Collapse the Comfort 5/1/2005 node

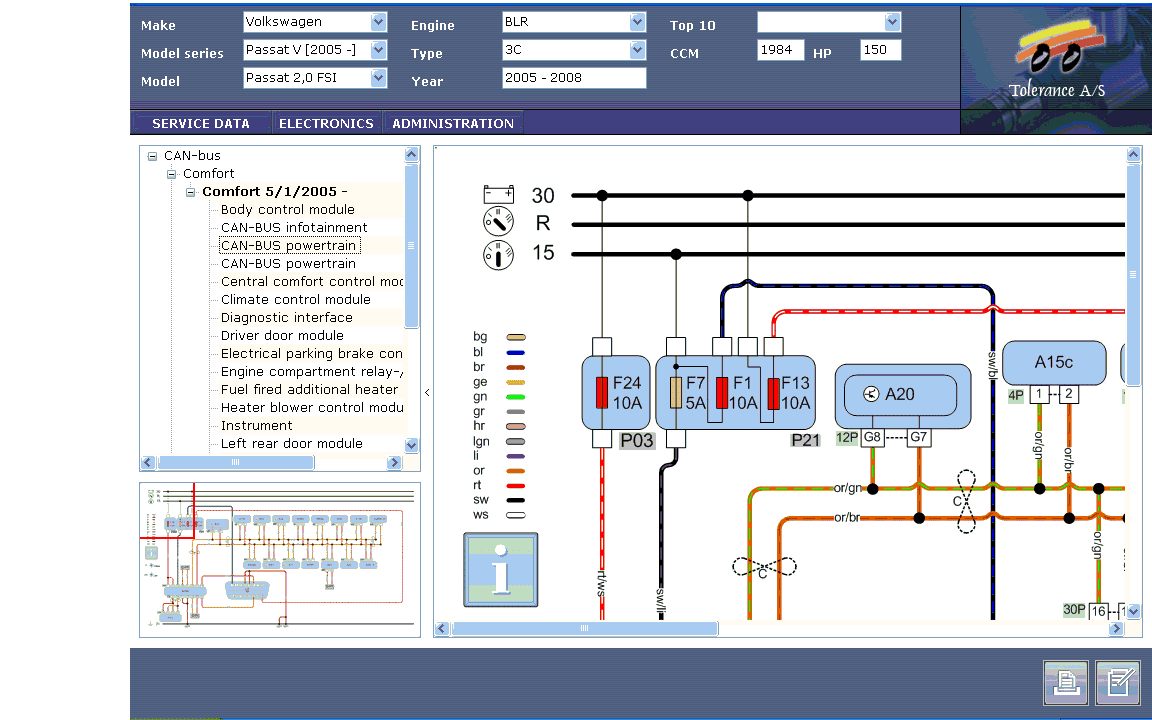pos(190,192)
